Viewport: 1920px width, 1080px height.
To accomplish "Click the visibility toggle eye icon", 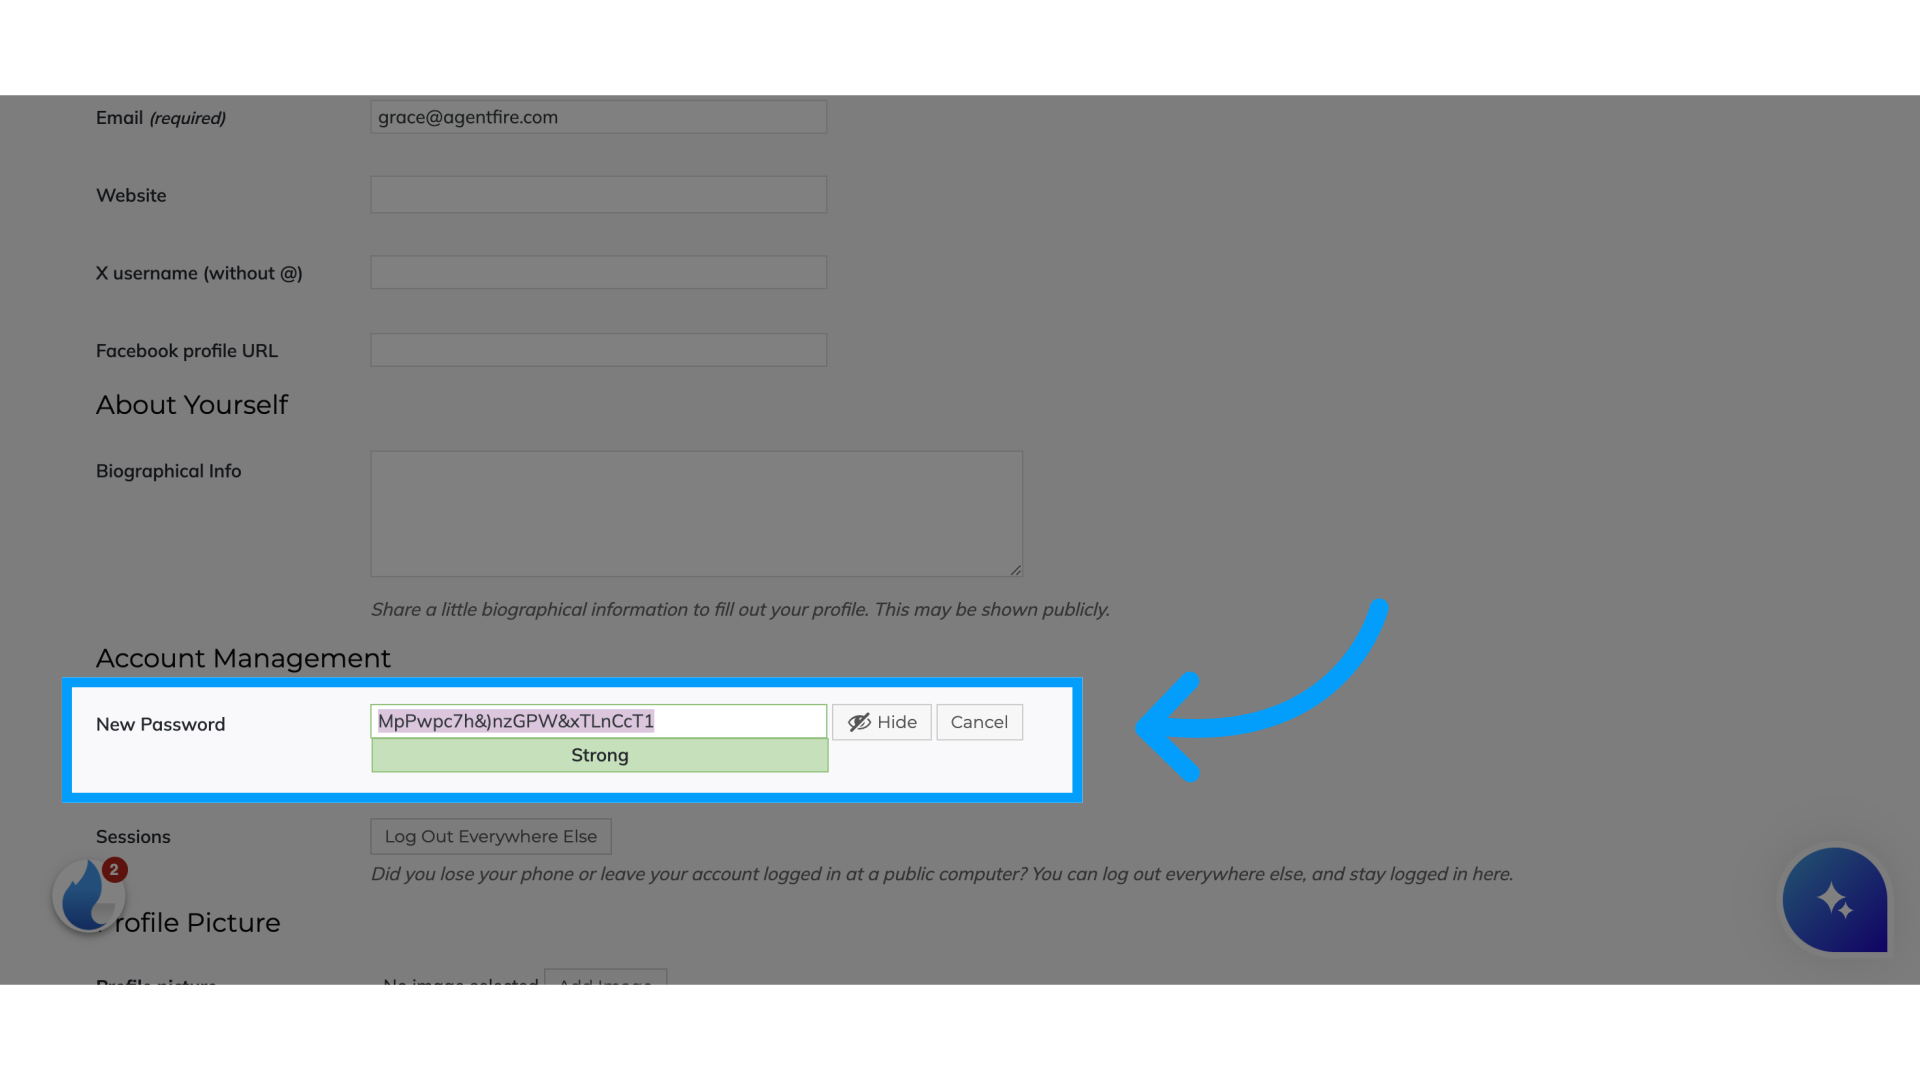I will [857, 721].
